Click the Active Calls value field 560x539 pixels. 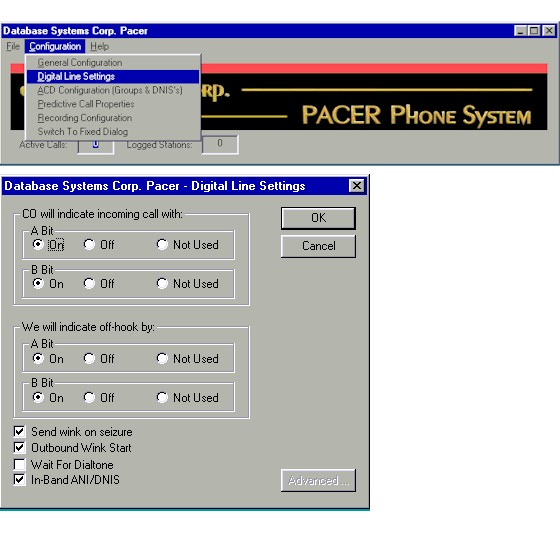click(96, 146)
